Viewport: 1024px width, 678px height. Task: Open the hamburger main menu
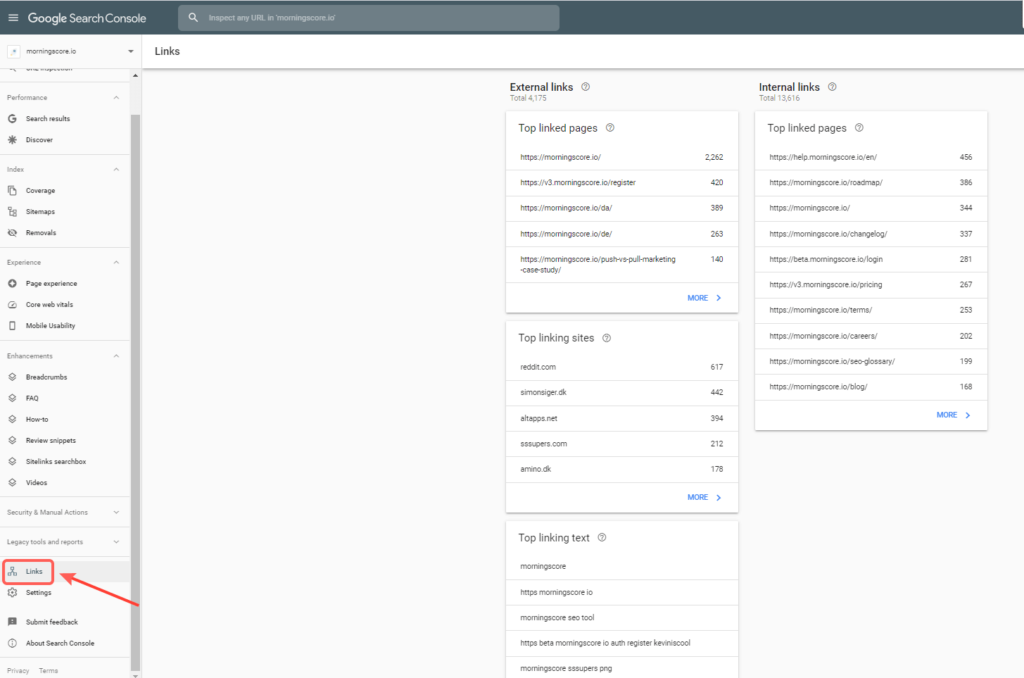click(13, 18)
